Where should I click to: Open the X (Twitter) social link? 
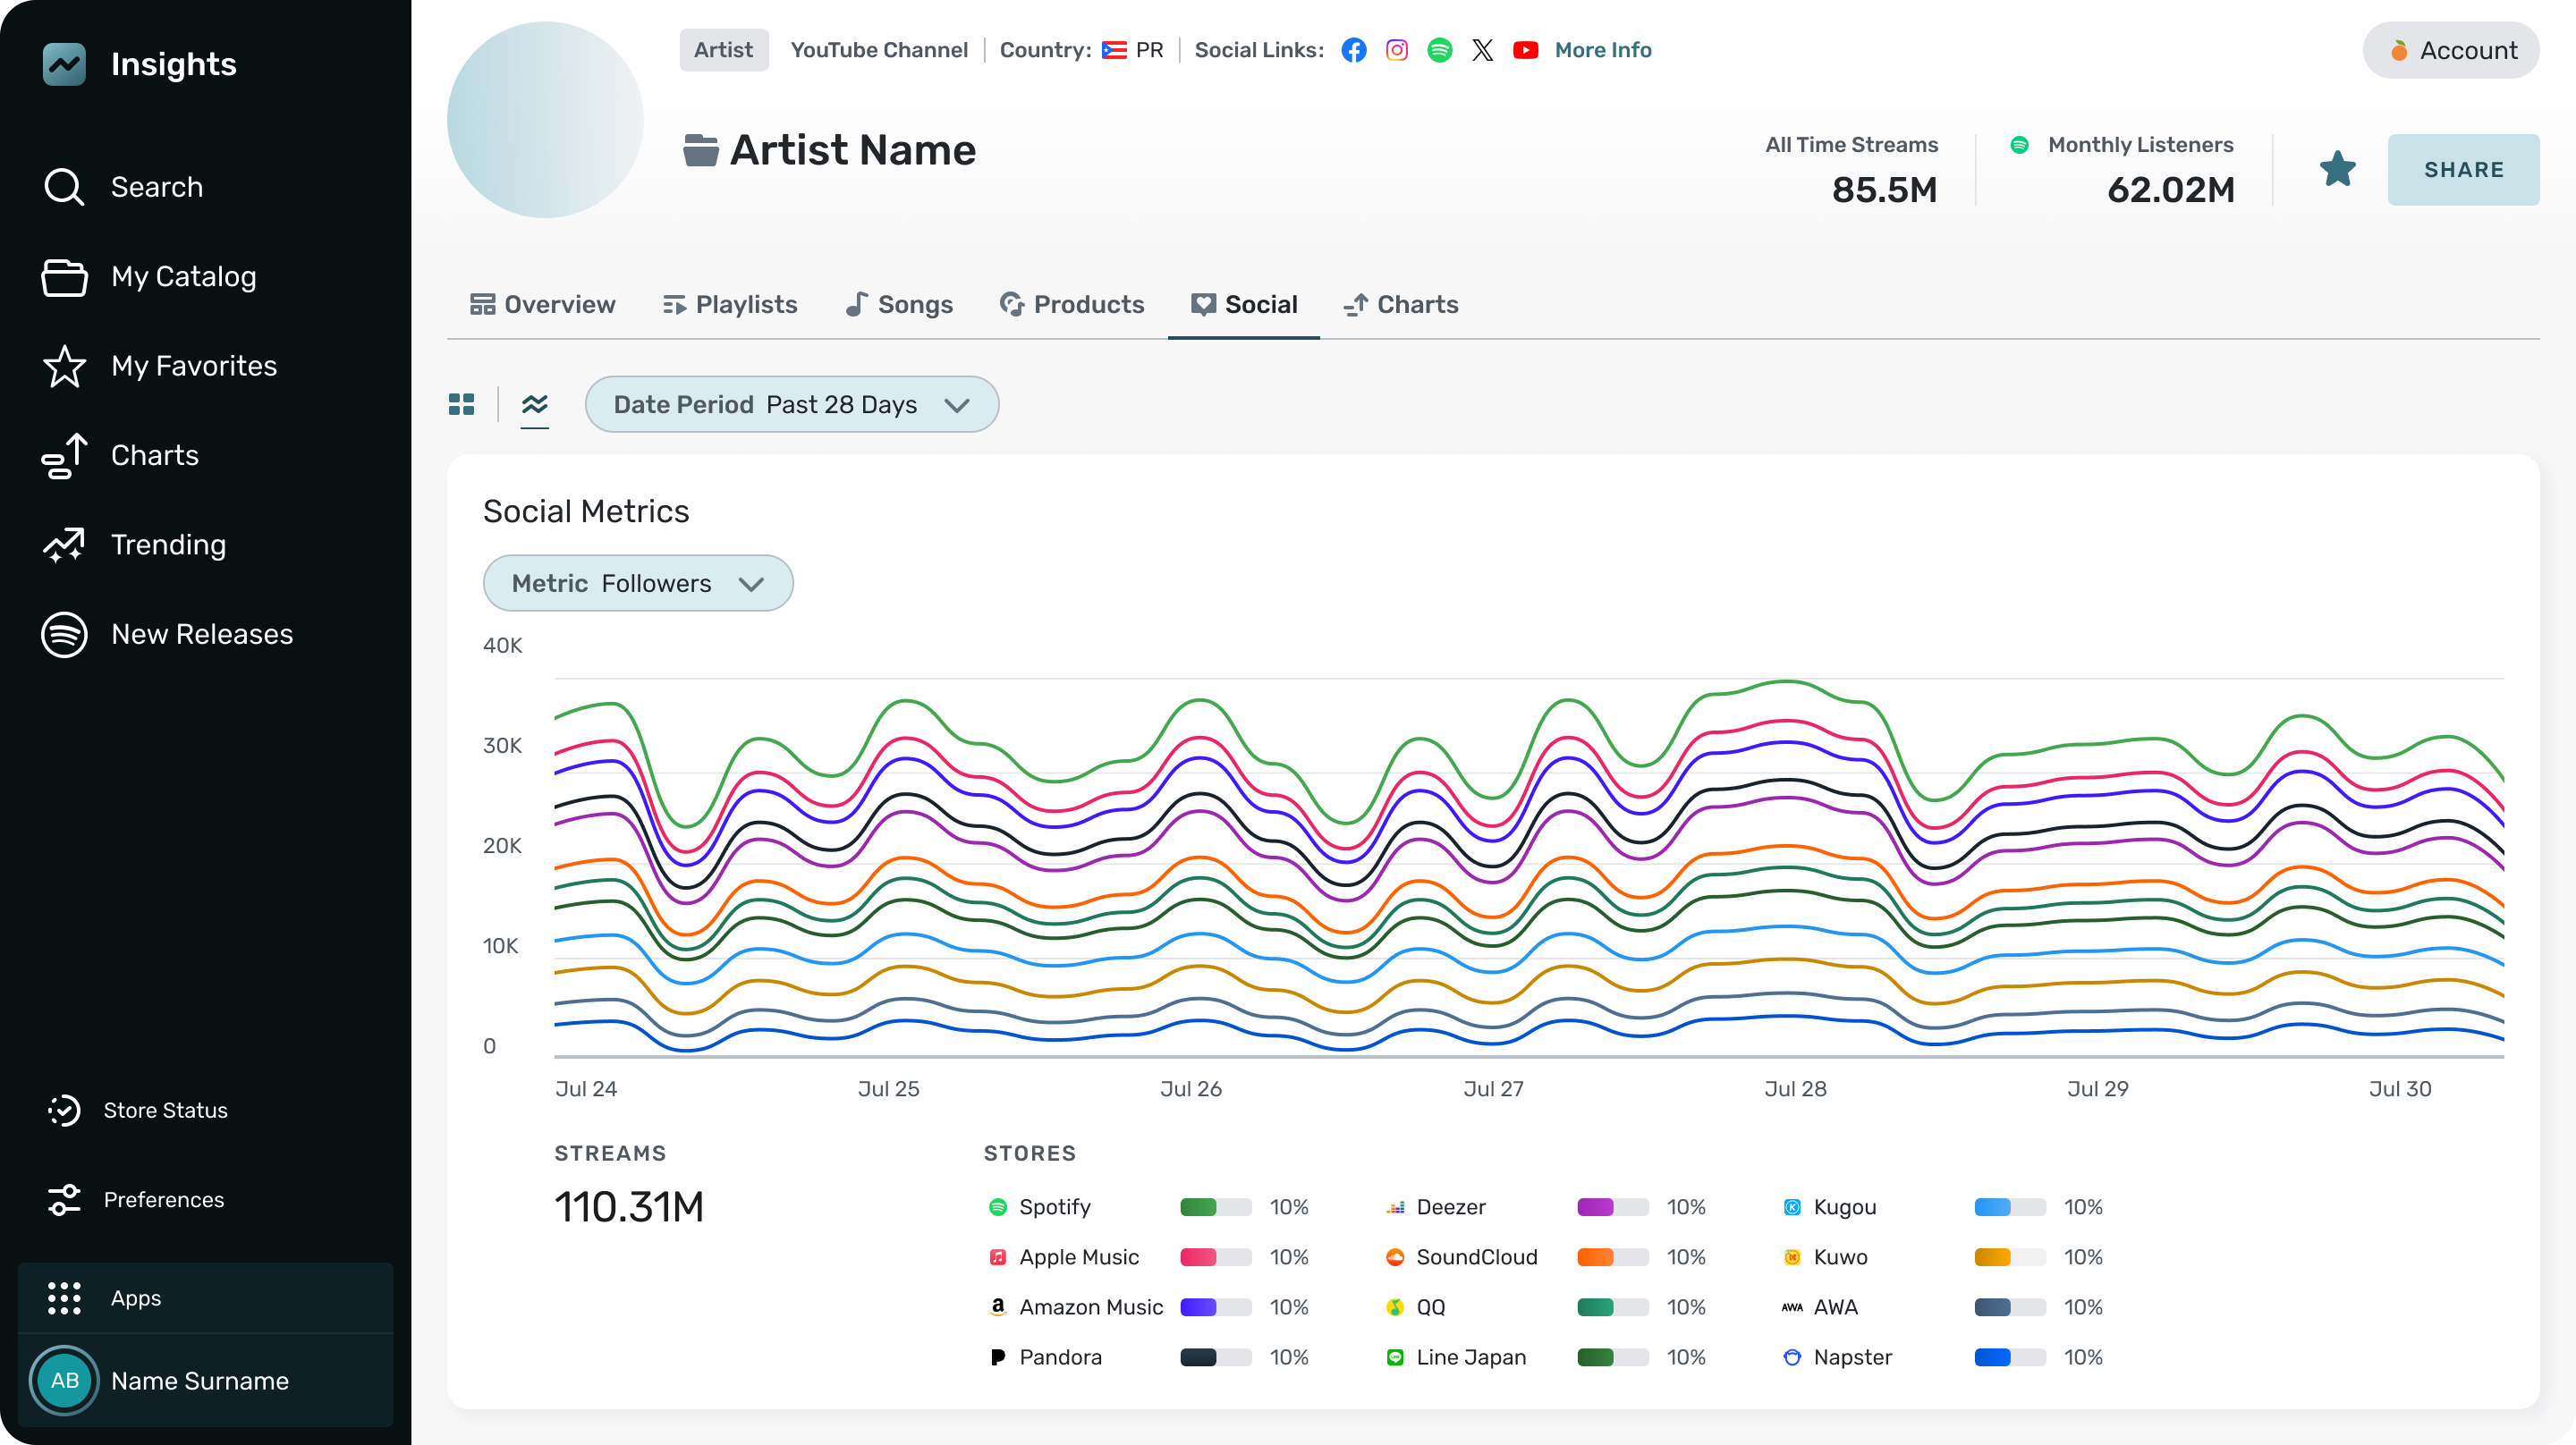tap(1482, 50)
